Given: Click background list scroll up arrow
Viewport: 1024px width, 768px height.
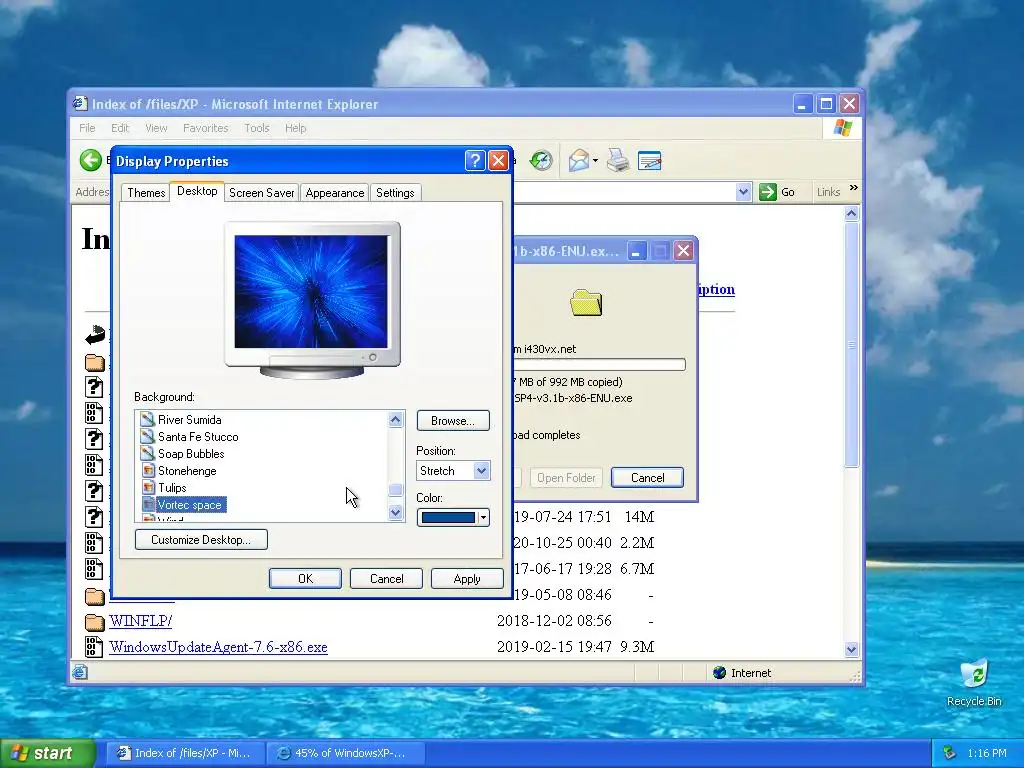Looking at the screenshot, I should click(395, 420).
